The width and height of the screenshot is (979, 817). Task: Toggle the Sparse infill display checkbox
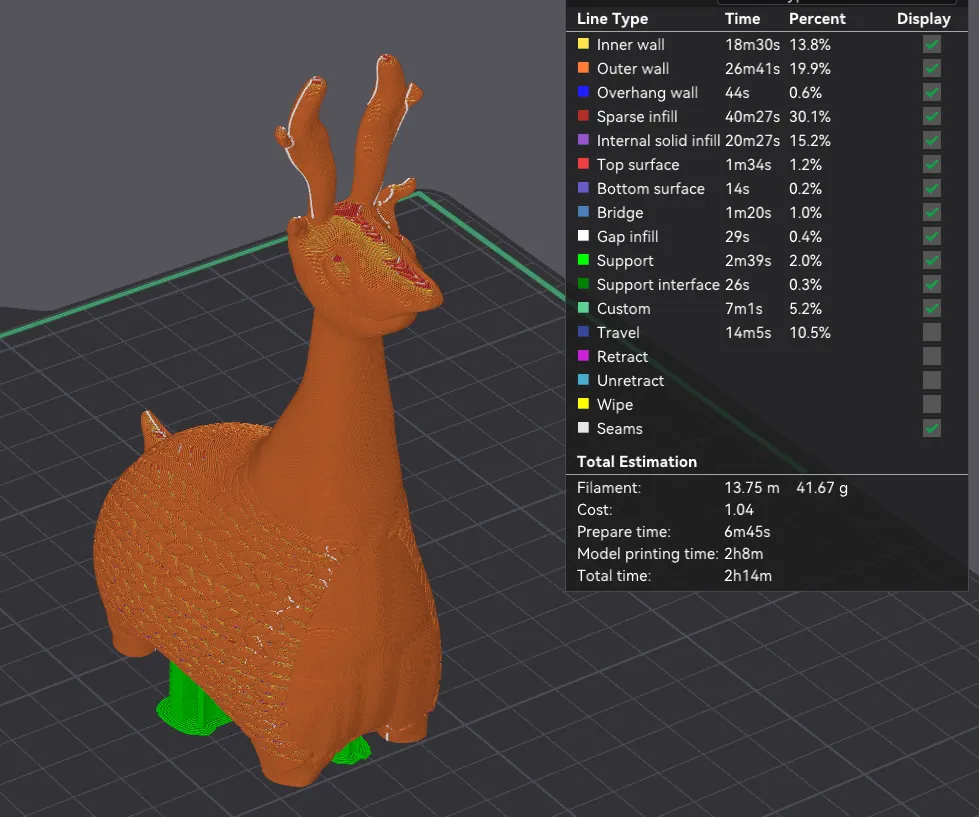click(932, 116)
